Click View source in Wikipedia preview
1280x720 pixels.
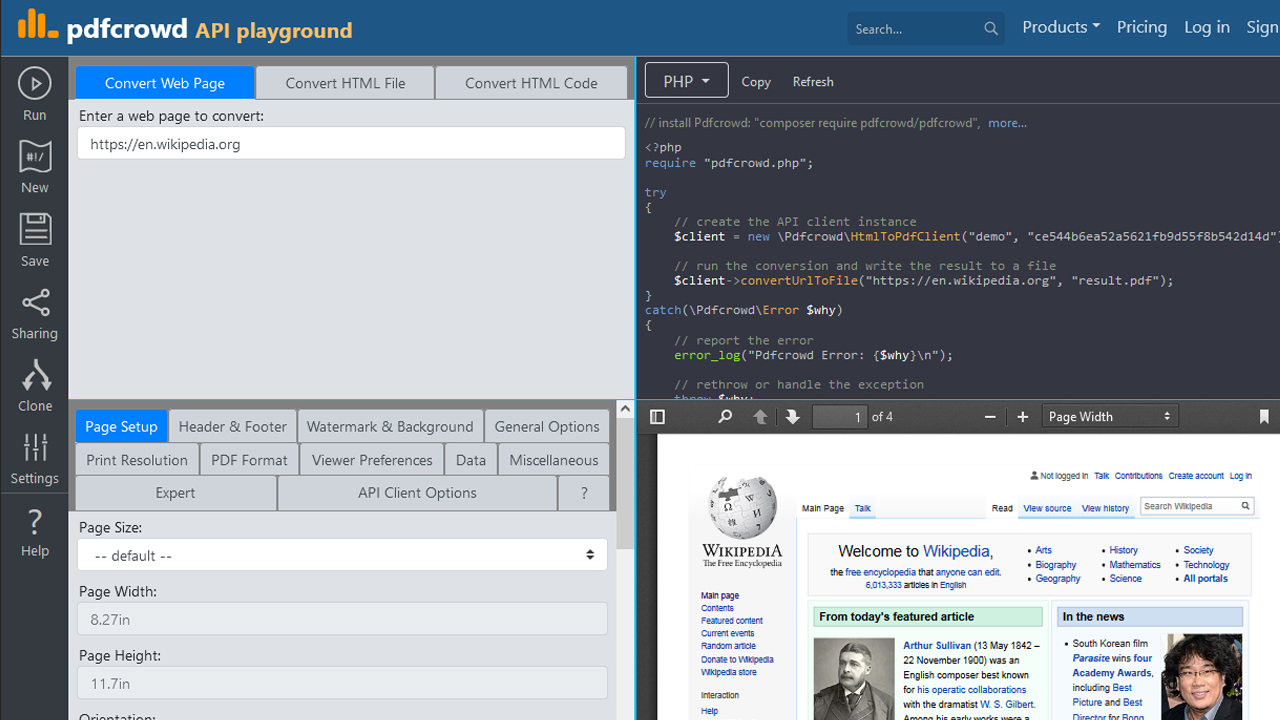(x=1047, y=508)
